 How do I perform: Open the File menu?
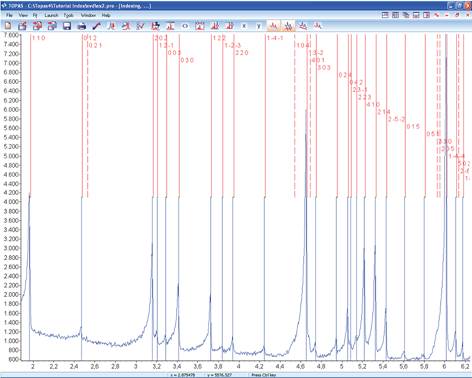click(9, 15)
